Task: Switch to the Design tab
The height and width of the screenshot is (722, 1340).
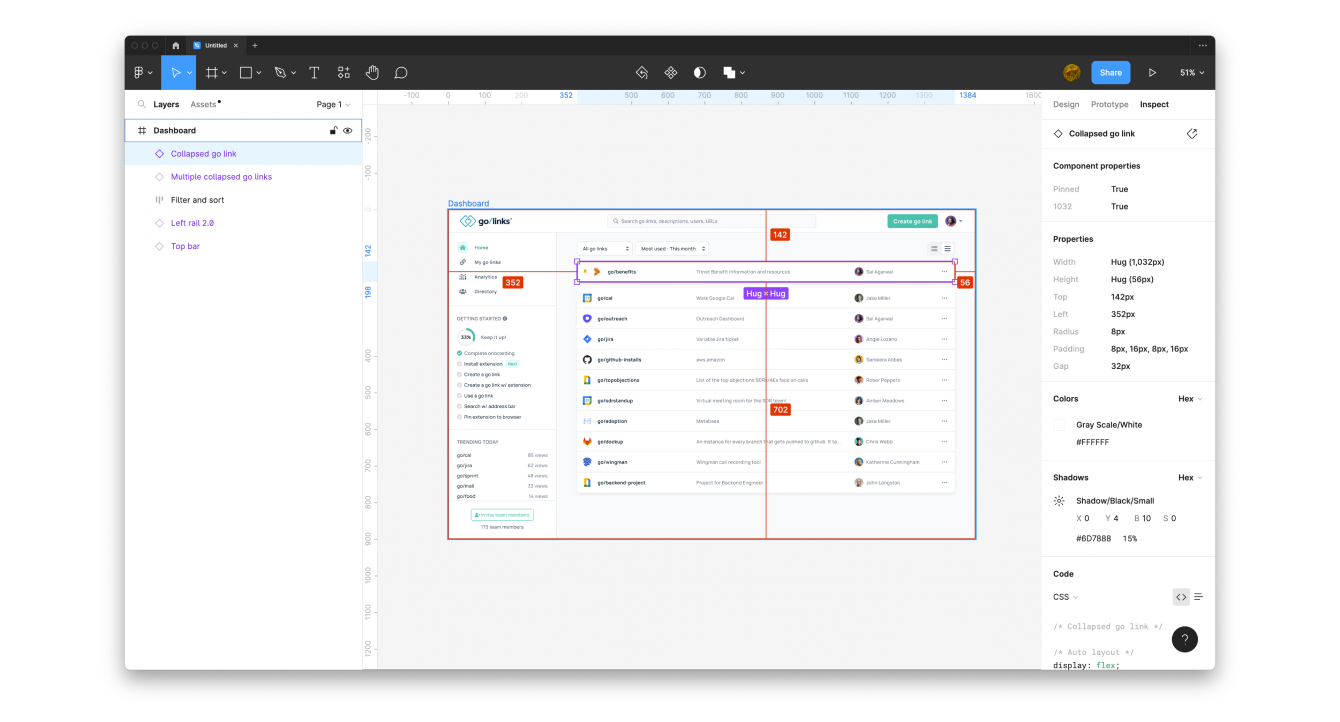Action: click(x=1064, y=104)
